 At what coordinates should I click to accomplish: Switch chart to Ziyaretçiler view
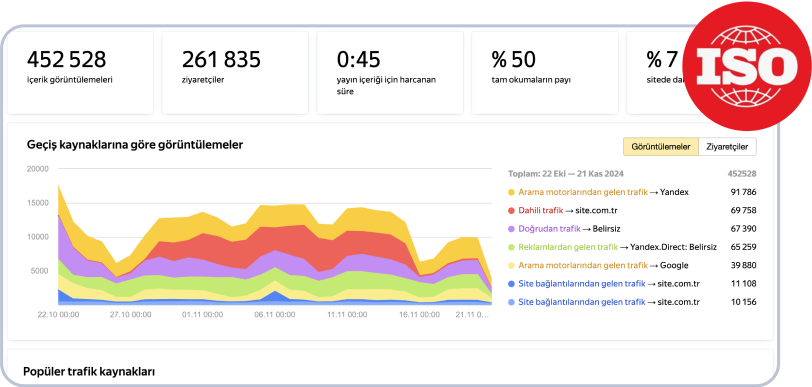coord(727,147)
